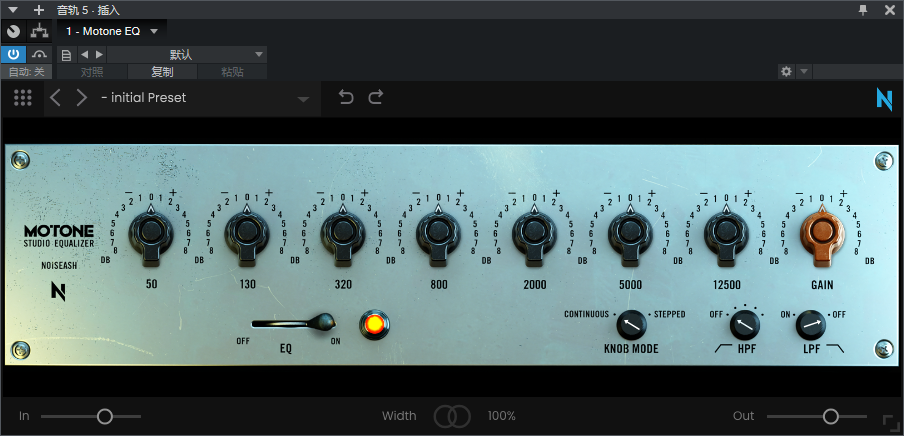Screen dimensions: 904x436
Task: Click the In level slider handle
Action: (104, 416)
